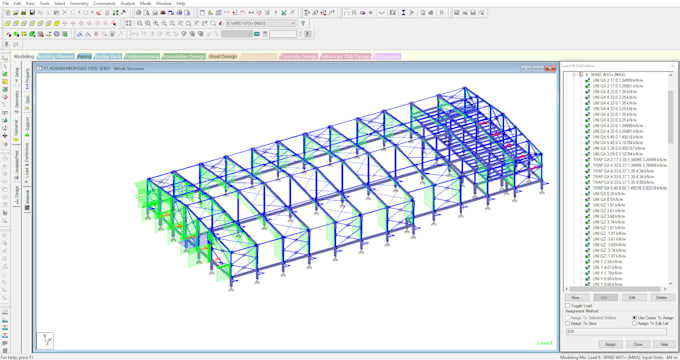680x360 pixels.
Task: Select the Back view cube icon
Action: (16, 23)
